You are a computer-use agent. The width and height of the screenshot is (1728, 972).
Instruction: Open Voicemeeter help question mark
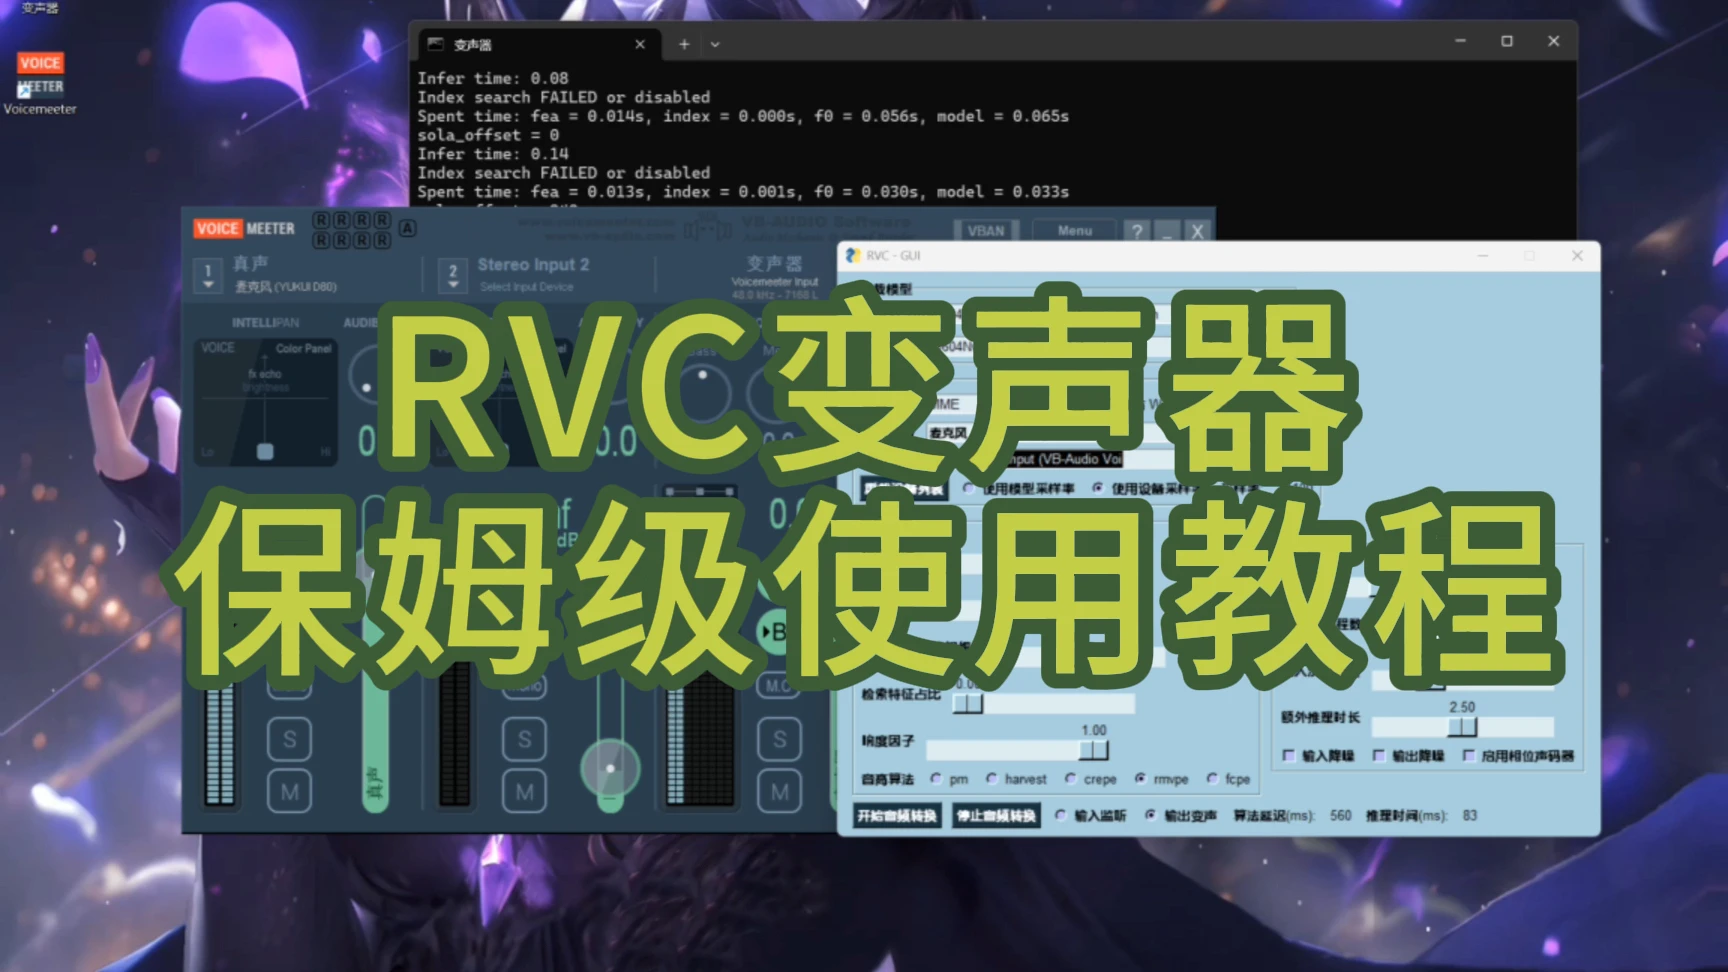(1137, 230)
